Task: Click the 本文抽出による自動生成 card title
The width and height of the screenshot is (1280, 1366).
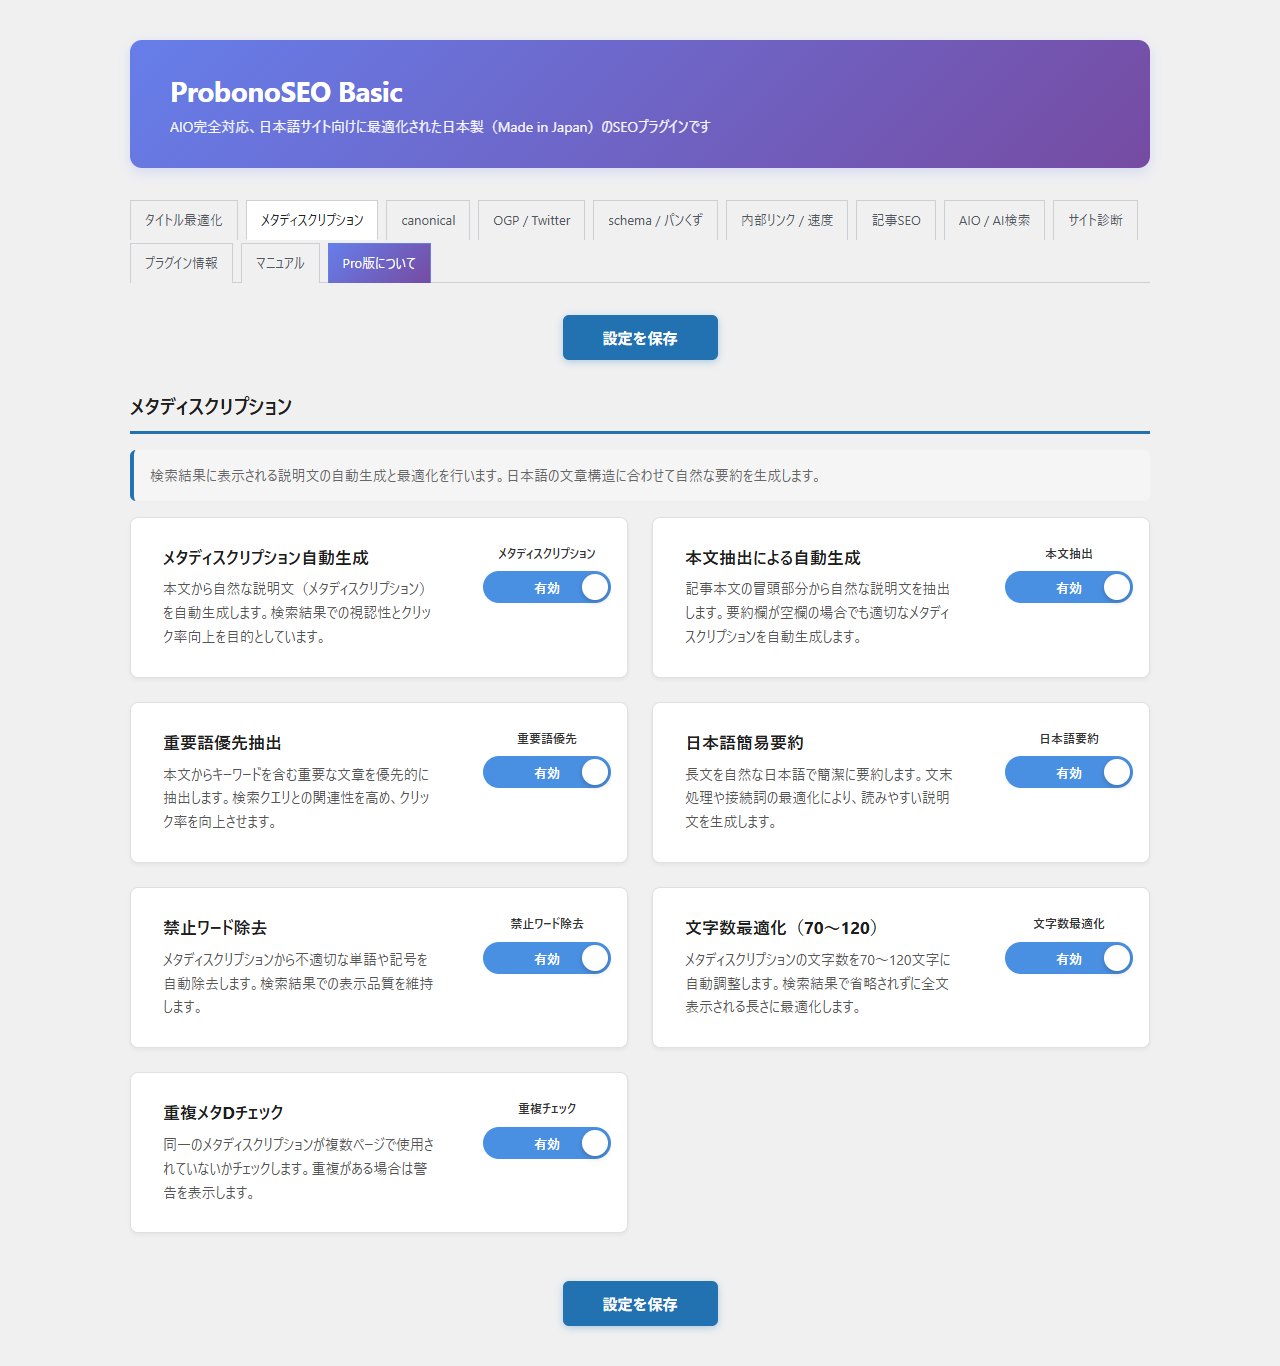Action: click(773, 558)
